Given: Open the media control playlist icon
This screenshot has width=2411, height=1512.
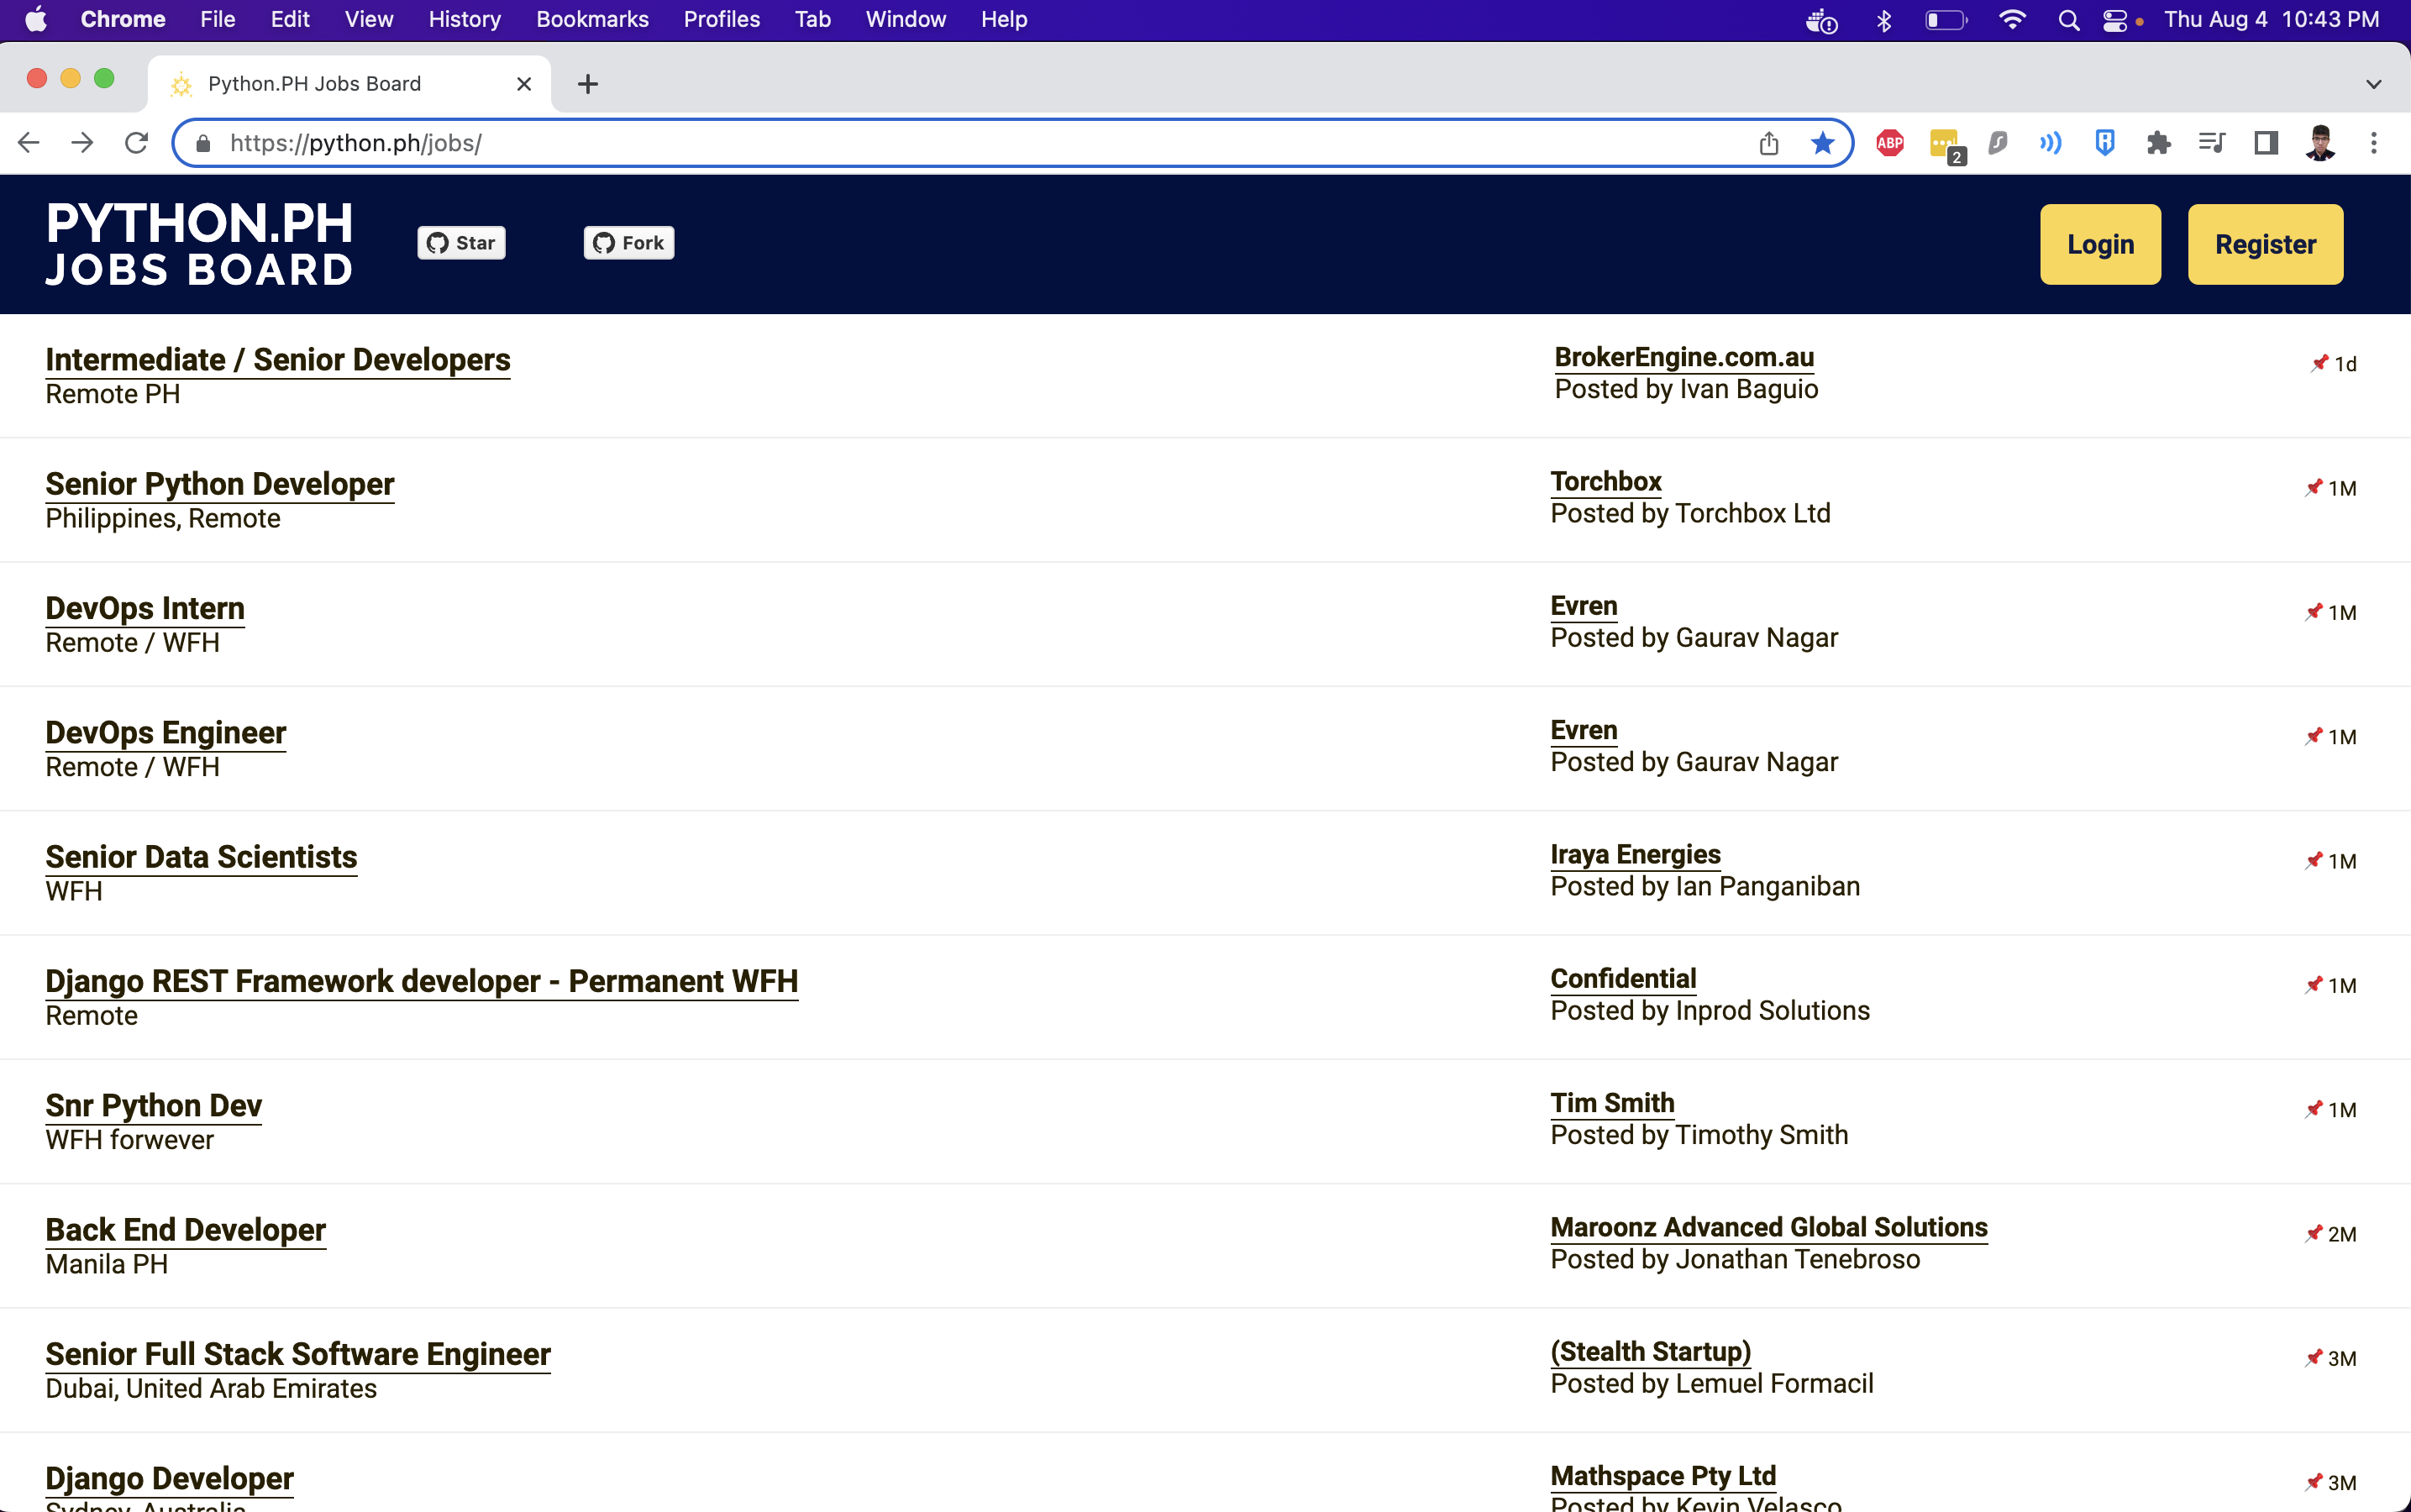Looking at the screenshot, I should [2211, 143].
